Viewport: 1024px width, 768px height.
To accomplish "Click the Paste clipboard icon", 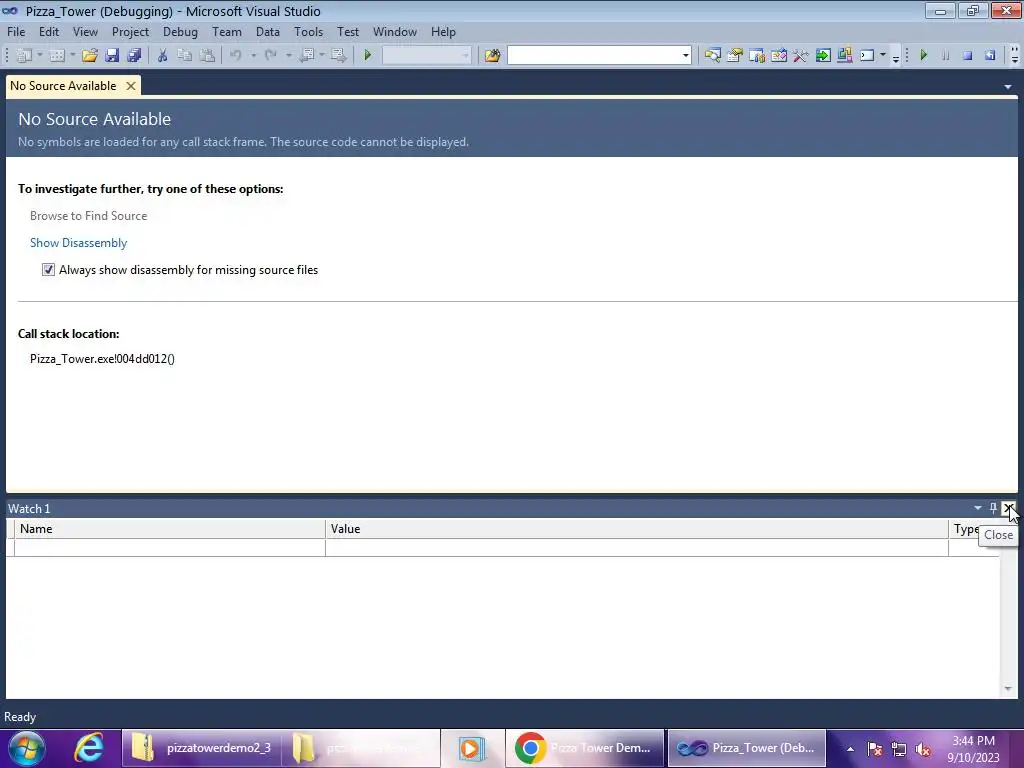I will tap(207, 56).
